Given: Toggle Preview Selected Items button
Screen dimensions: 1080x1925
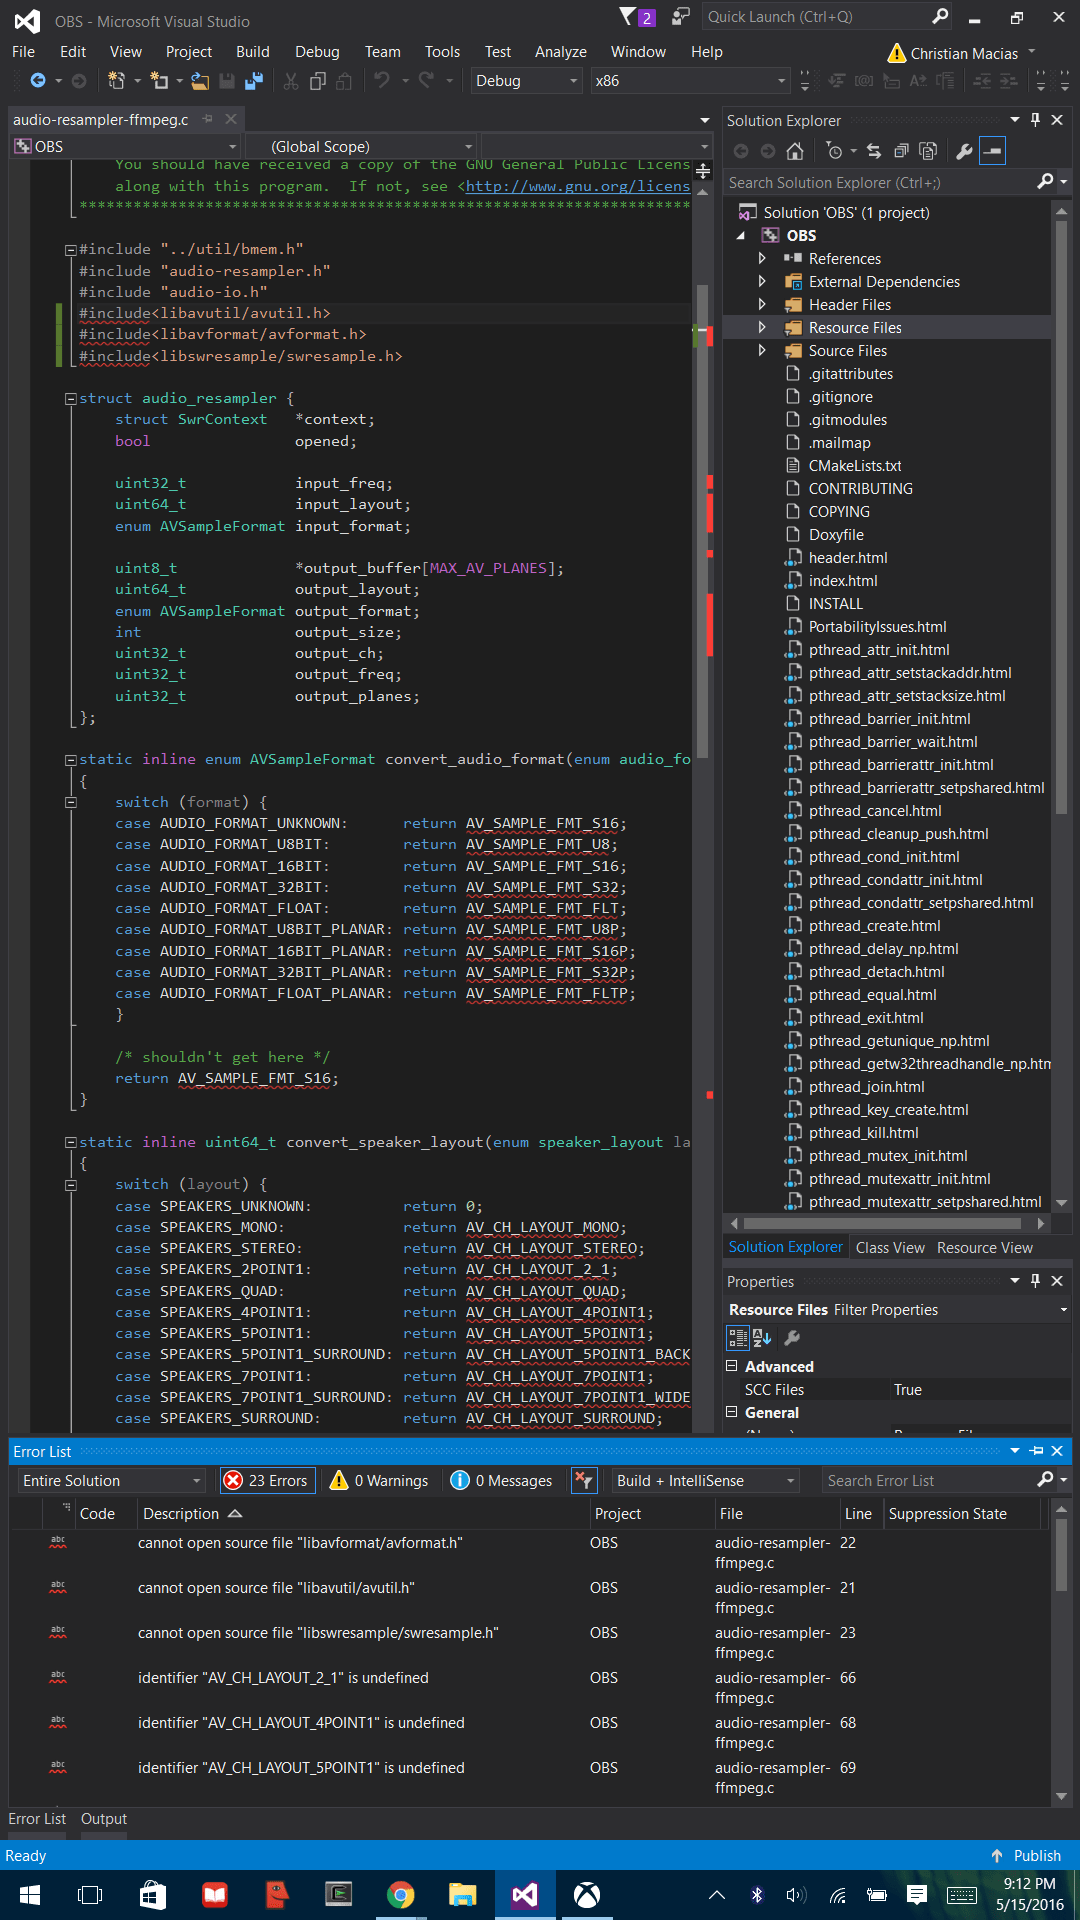Looking at the screenshot, I should [992, 151].
